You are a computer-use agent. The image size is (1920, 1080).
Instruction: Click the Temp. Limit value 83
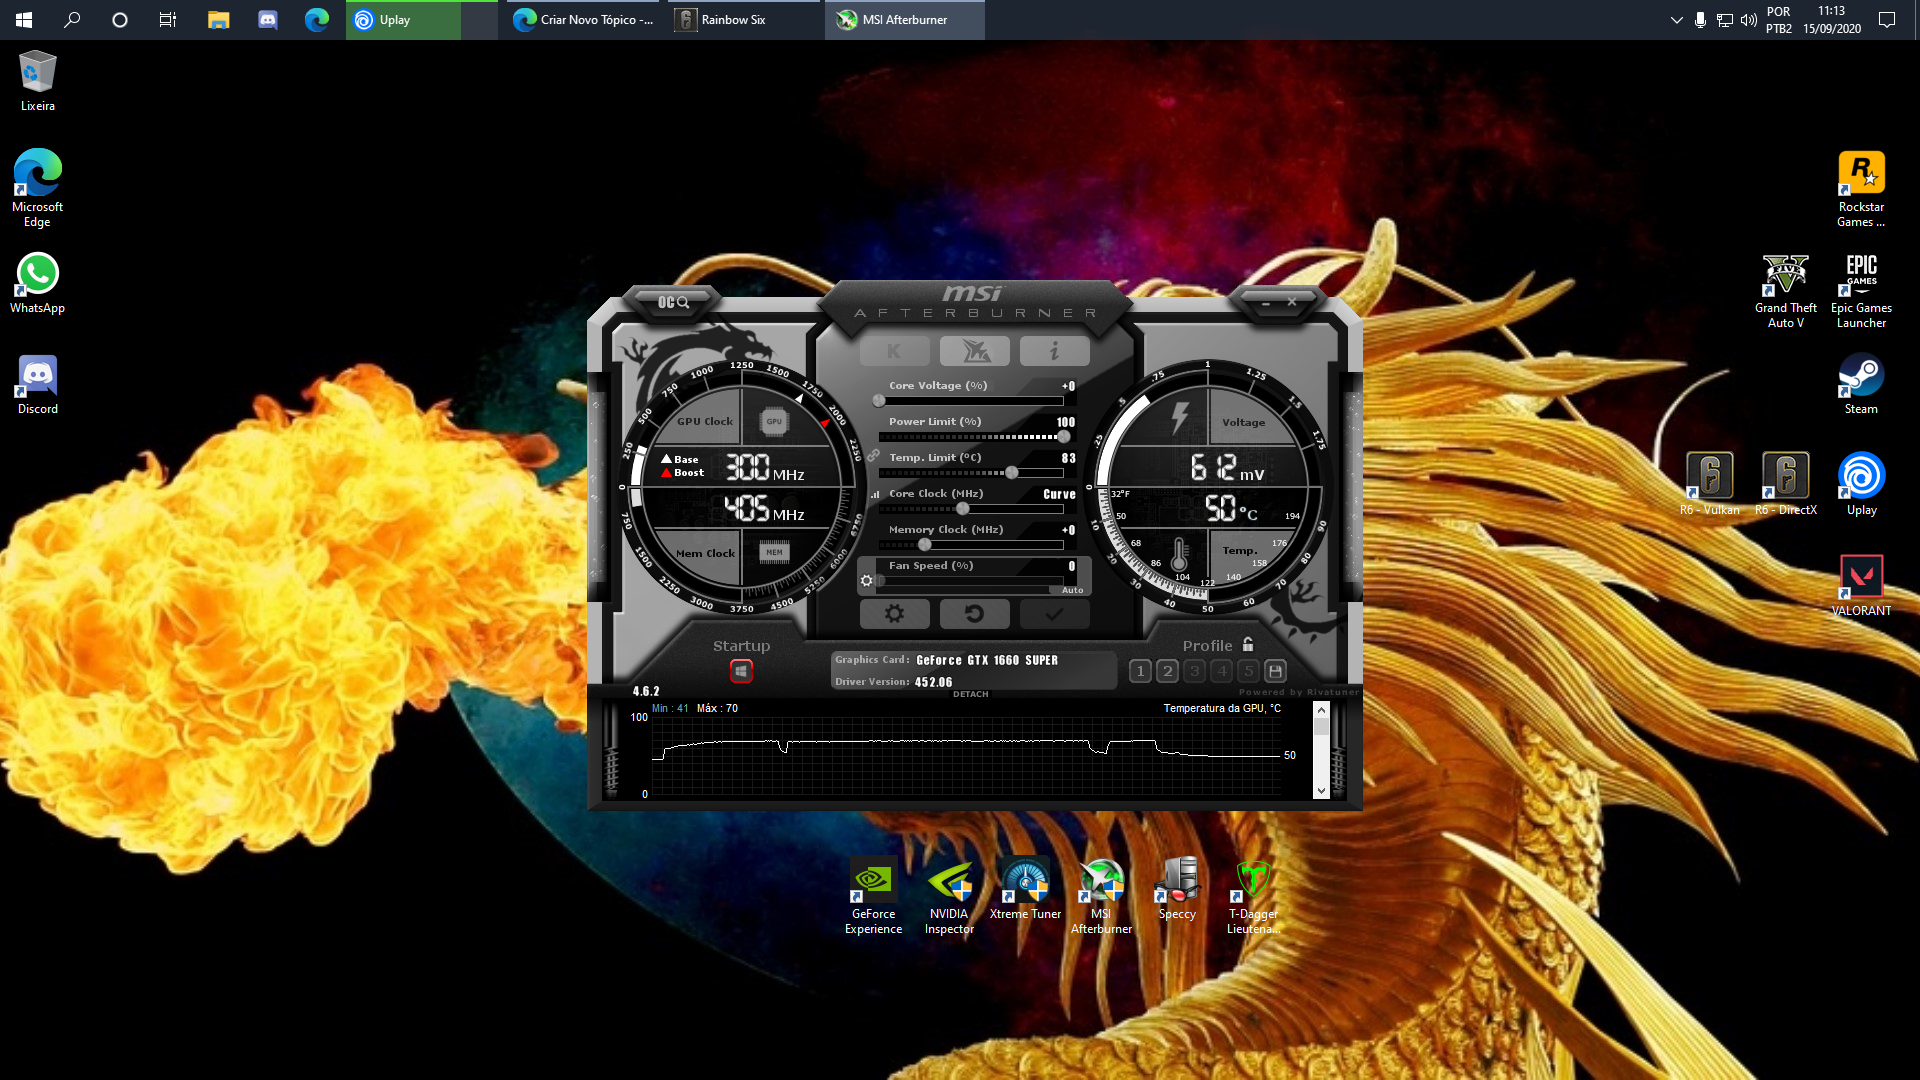coord(1068,458)
